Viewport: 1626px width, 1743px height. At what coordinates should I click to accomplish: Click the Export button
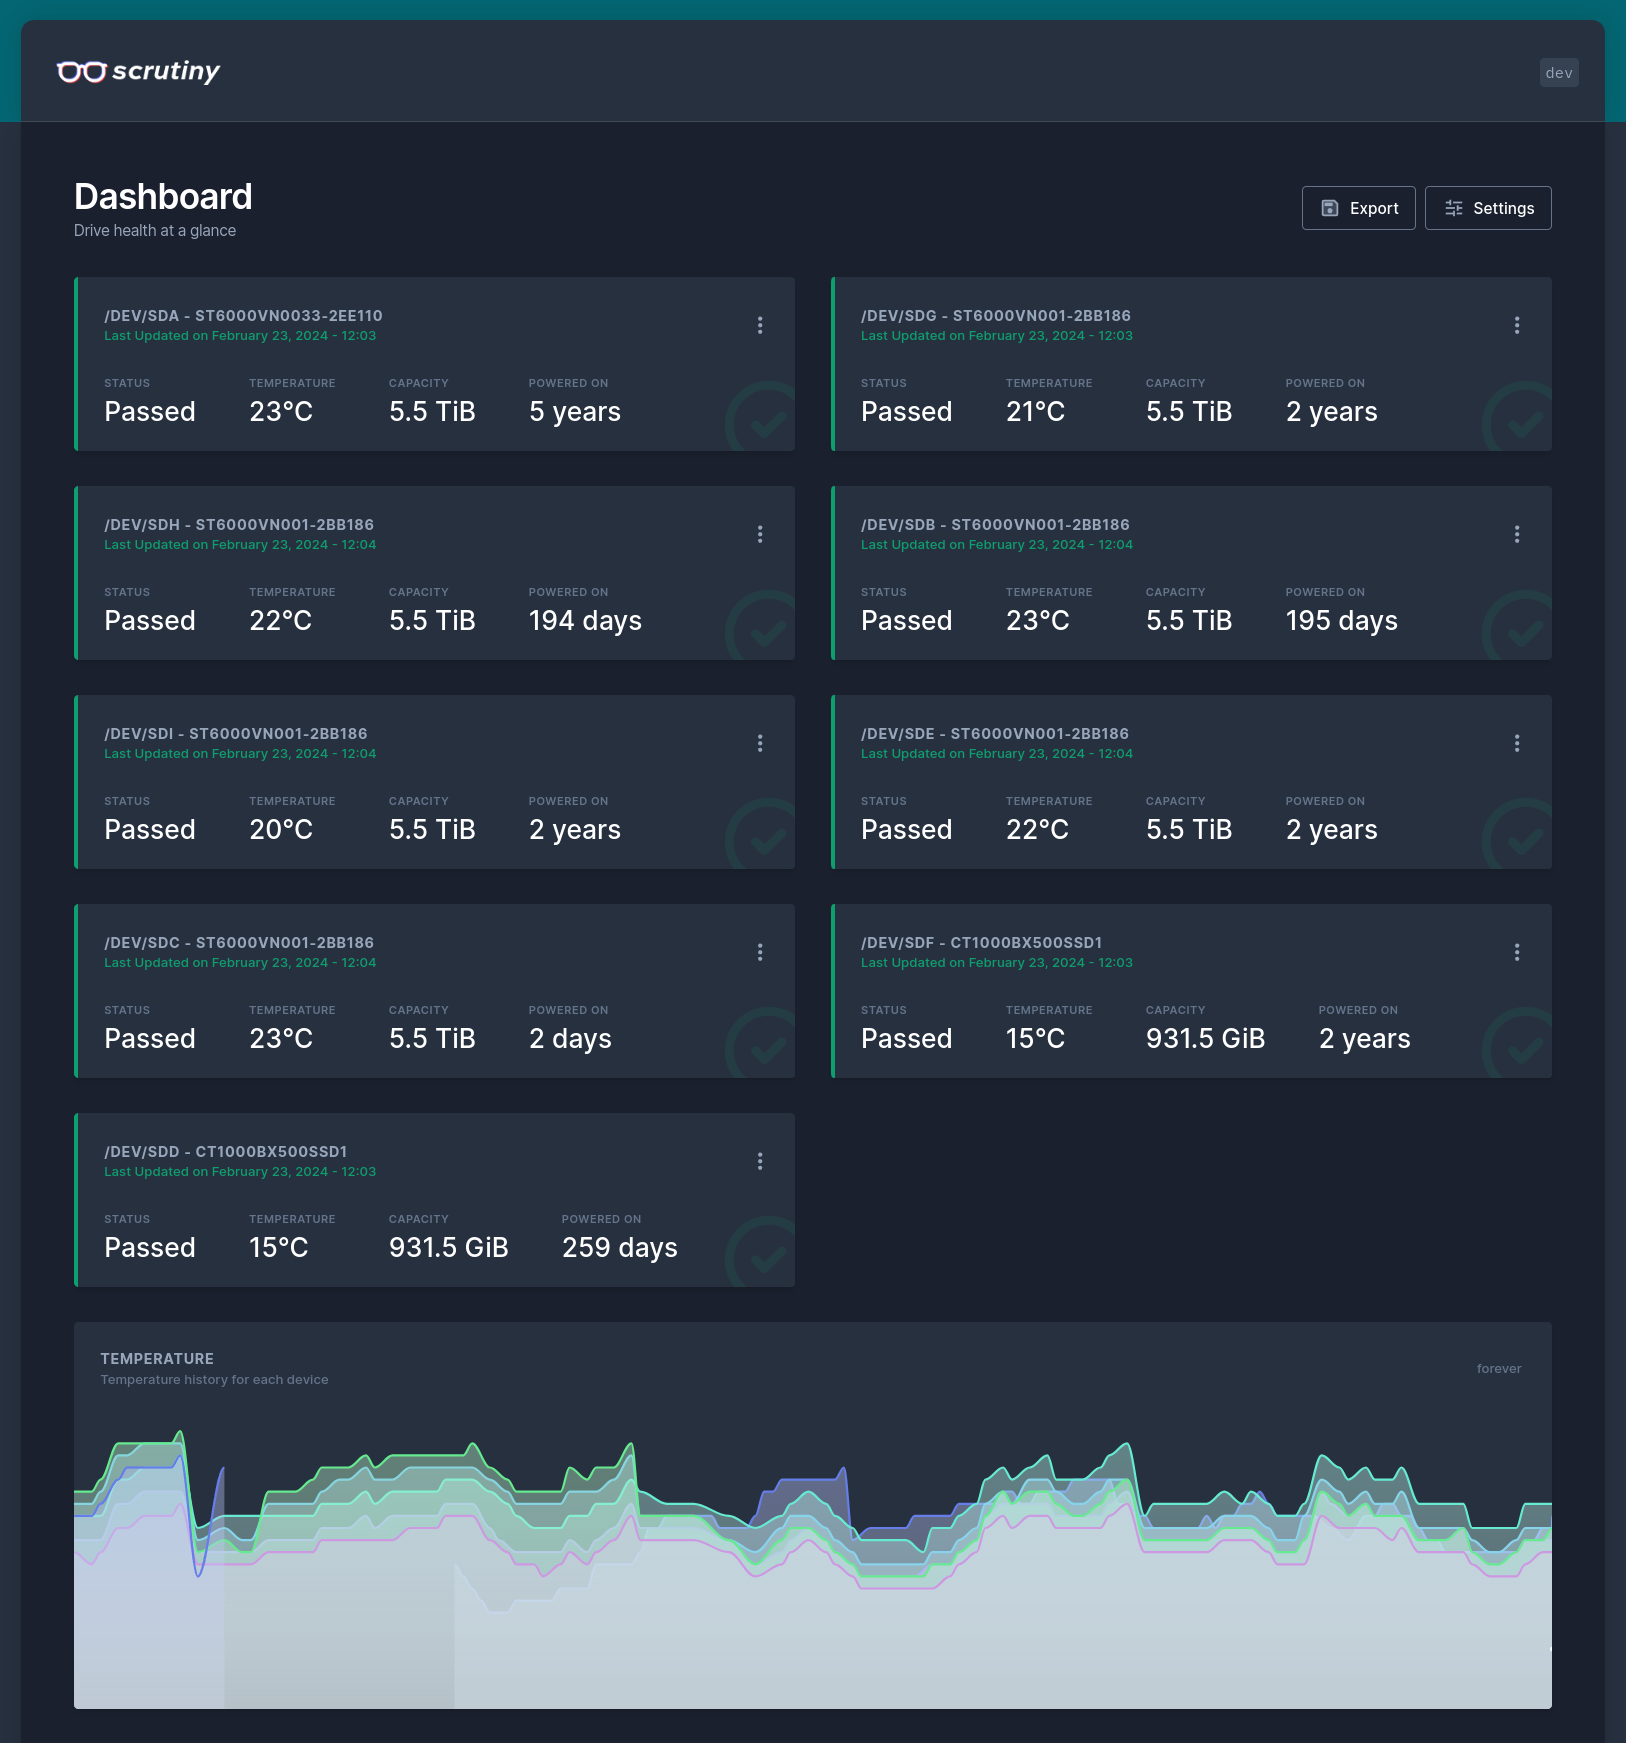point(1358,208)
